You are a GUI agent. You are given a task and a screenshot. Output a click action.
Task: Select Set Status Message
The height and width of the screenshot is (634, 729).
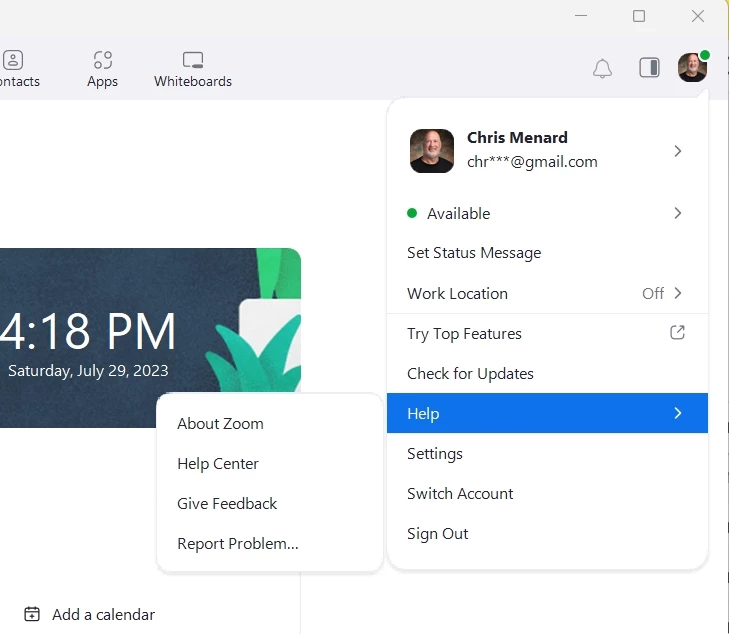tap(547, 253)
